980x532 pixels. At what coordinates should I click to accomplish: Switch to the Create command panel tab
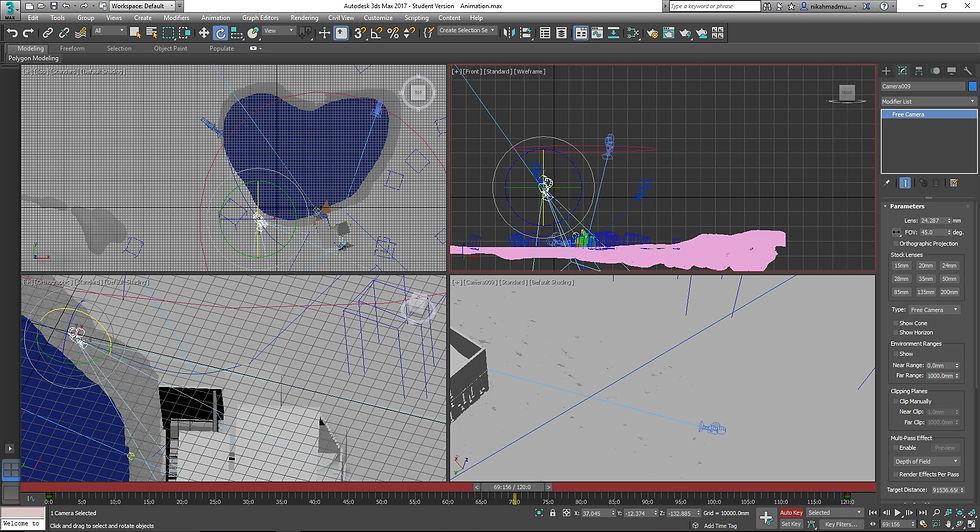pos(886,71)
